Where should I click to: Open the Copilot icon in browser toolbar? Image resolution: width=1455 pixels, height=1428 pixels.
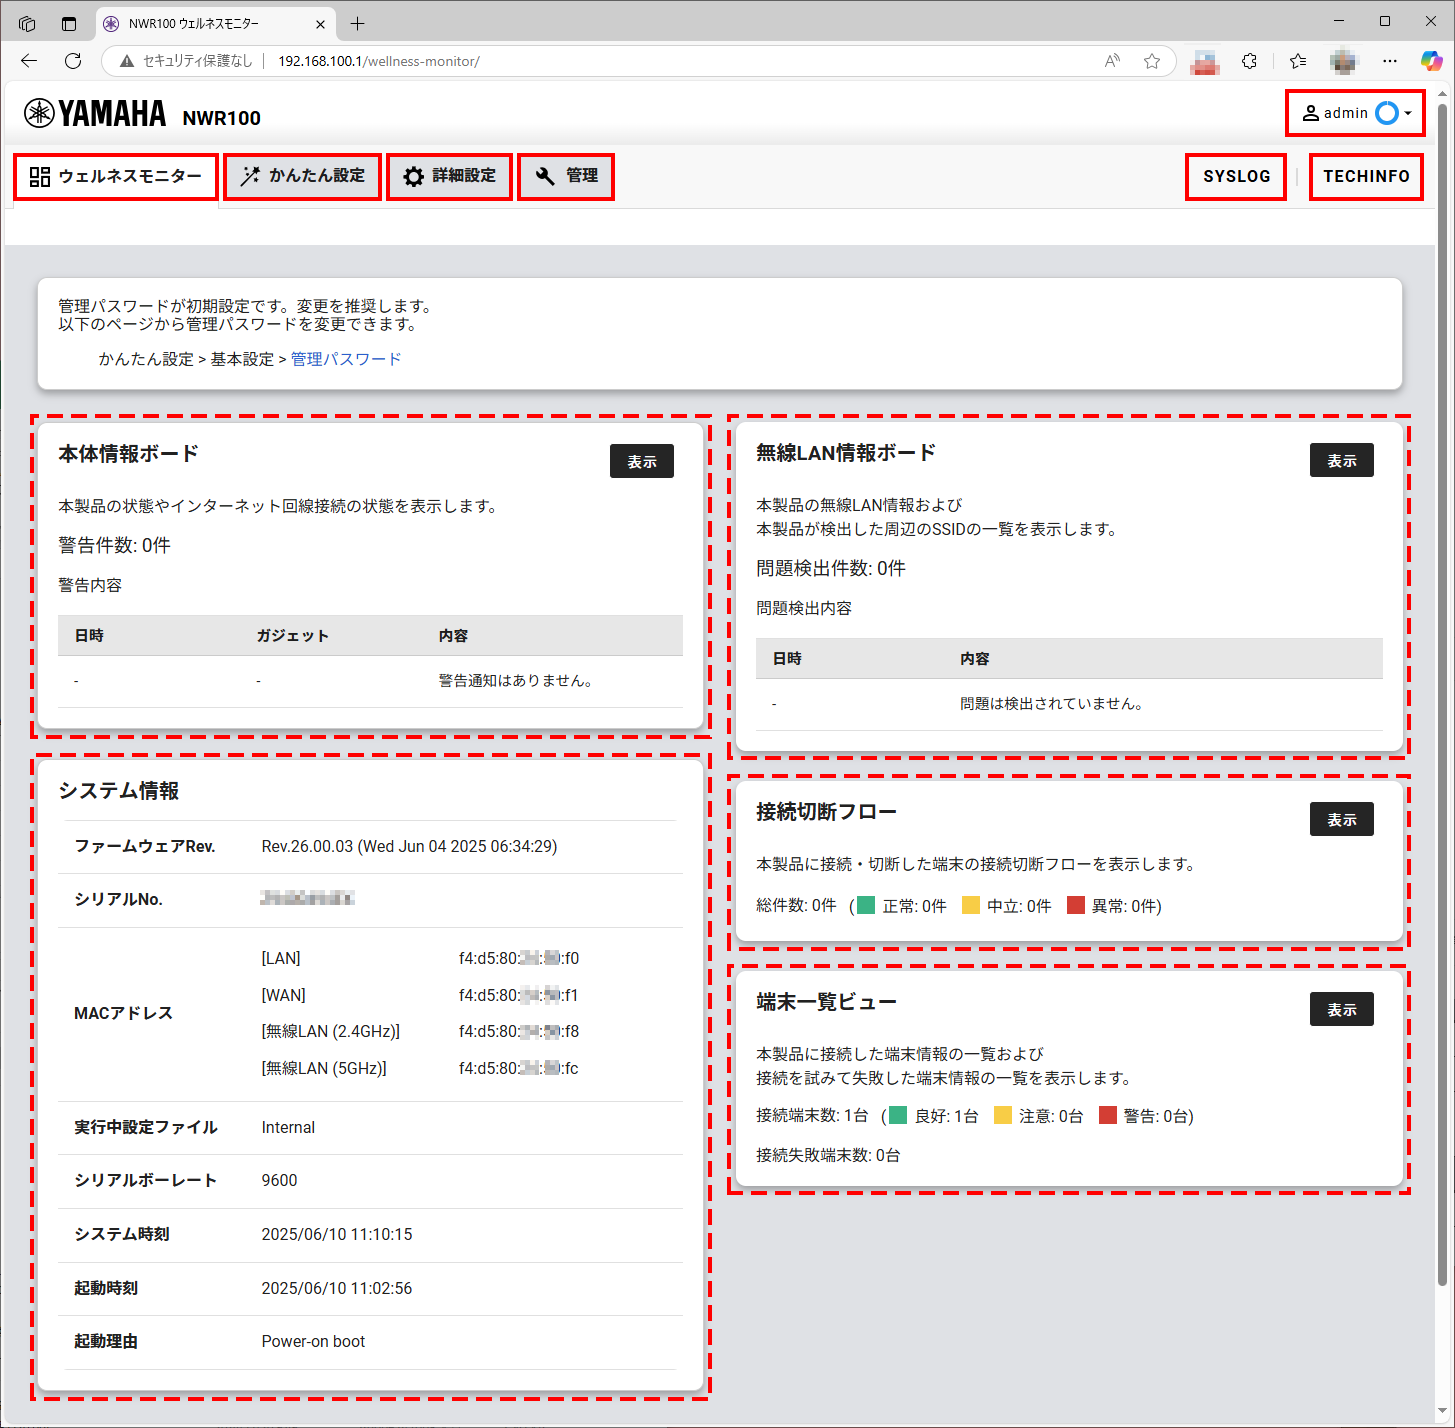[1431, 61]
